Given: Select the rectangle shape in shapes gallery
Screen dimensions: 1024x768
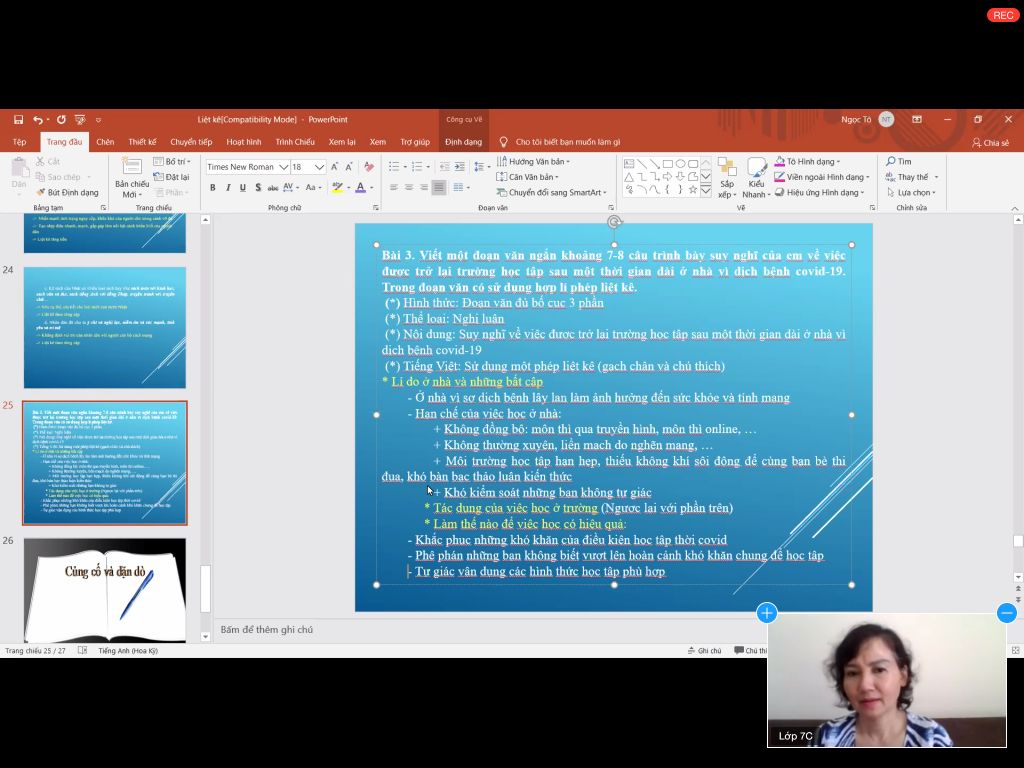Looking at the screenshot, I should coord(667,164).
